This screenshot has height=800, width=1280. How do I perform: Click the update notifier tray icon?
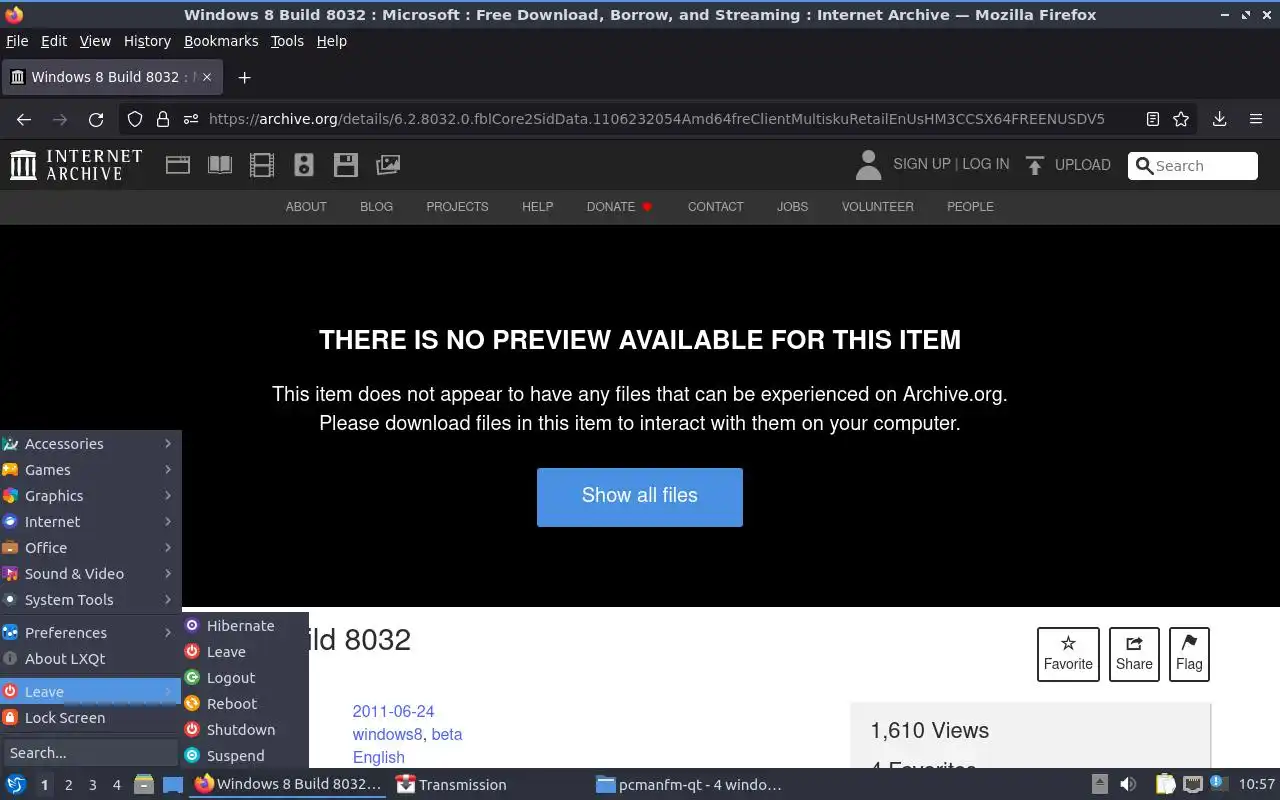point(1219,783)
